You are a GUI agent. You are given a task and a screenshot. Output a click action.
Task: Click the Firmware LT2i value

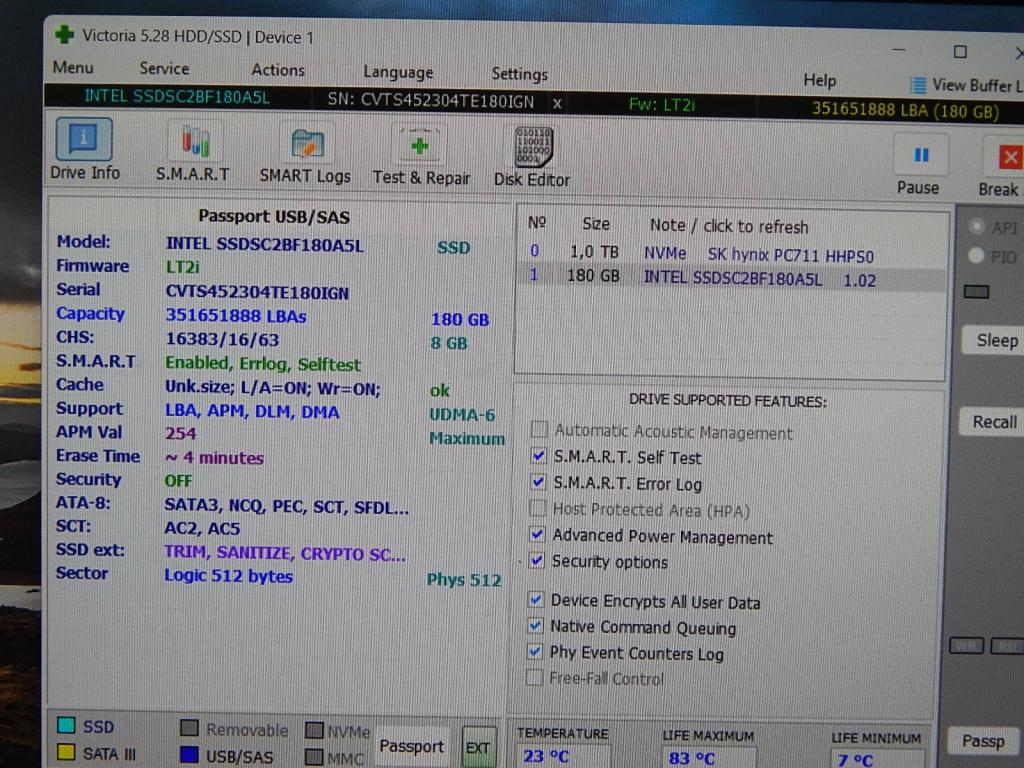pyautogui.click(x=182, y=267)
